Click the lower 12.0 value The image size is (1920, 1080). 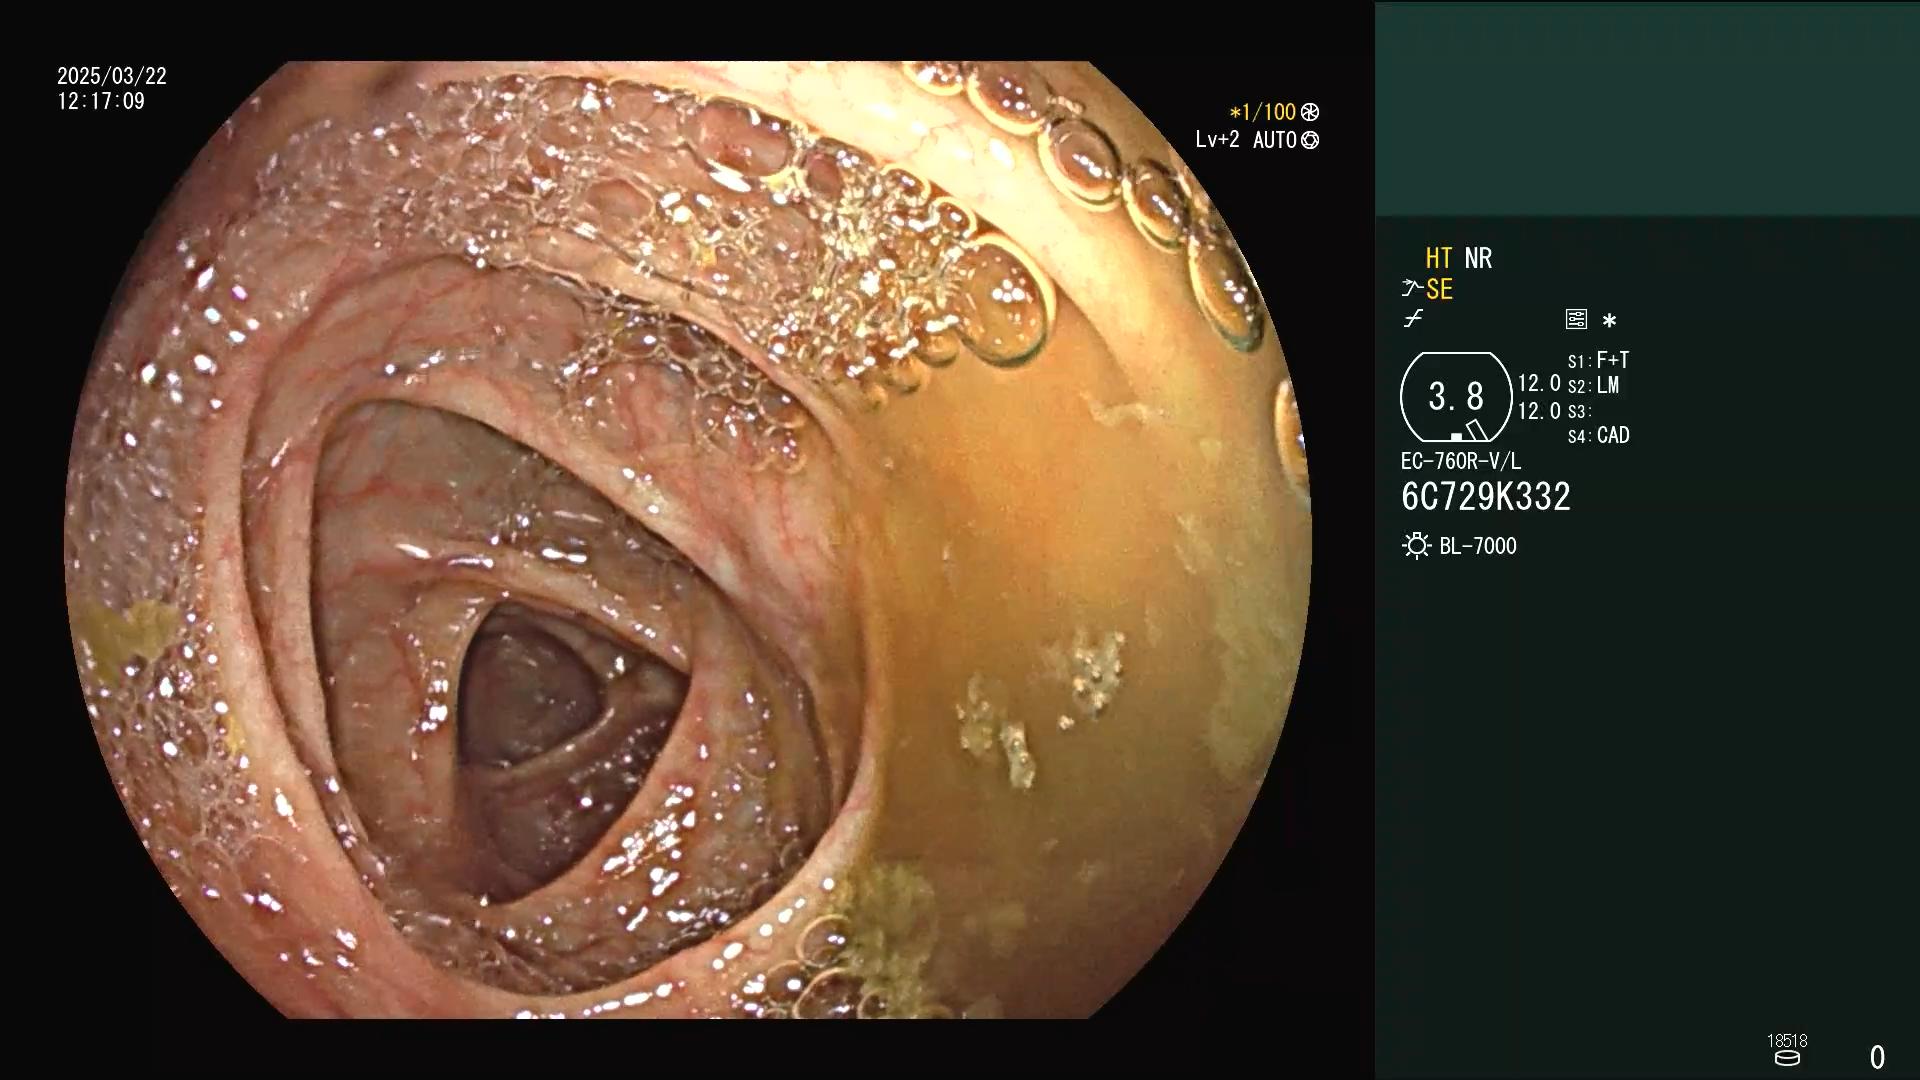point(1539,411)
